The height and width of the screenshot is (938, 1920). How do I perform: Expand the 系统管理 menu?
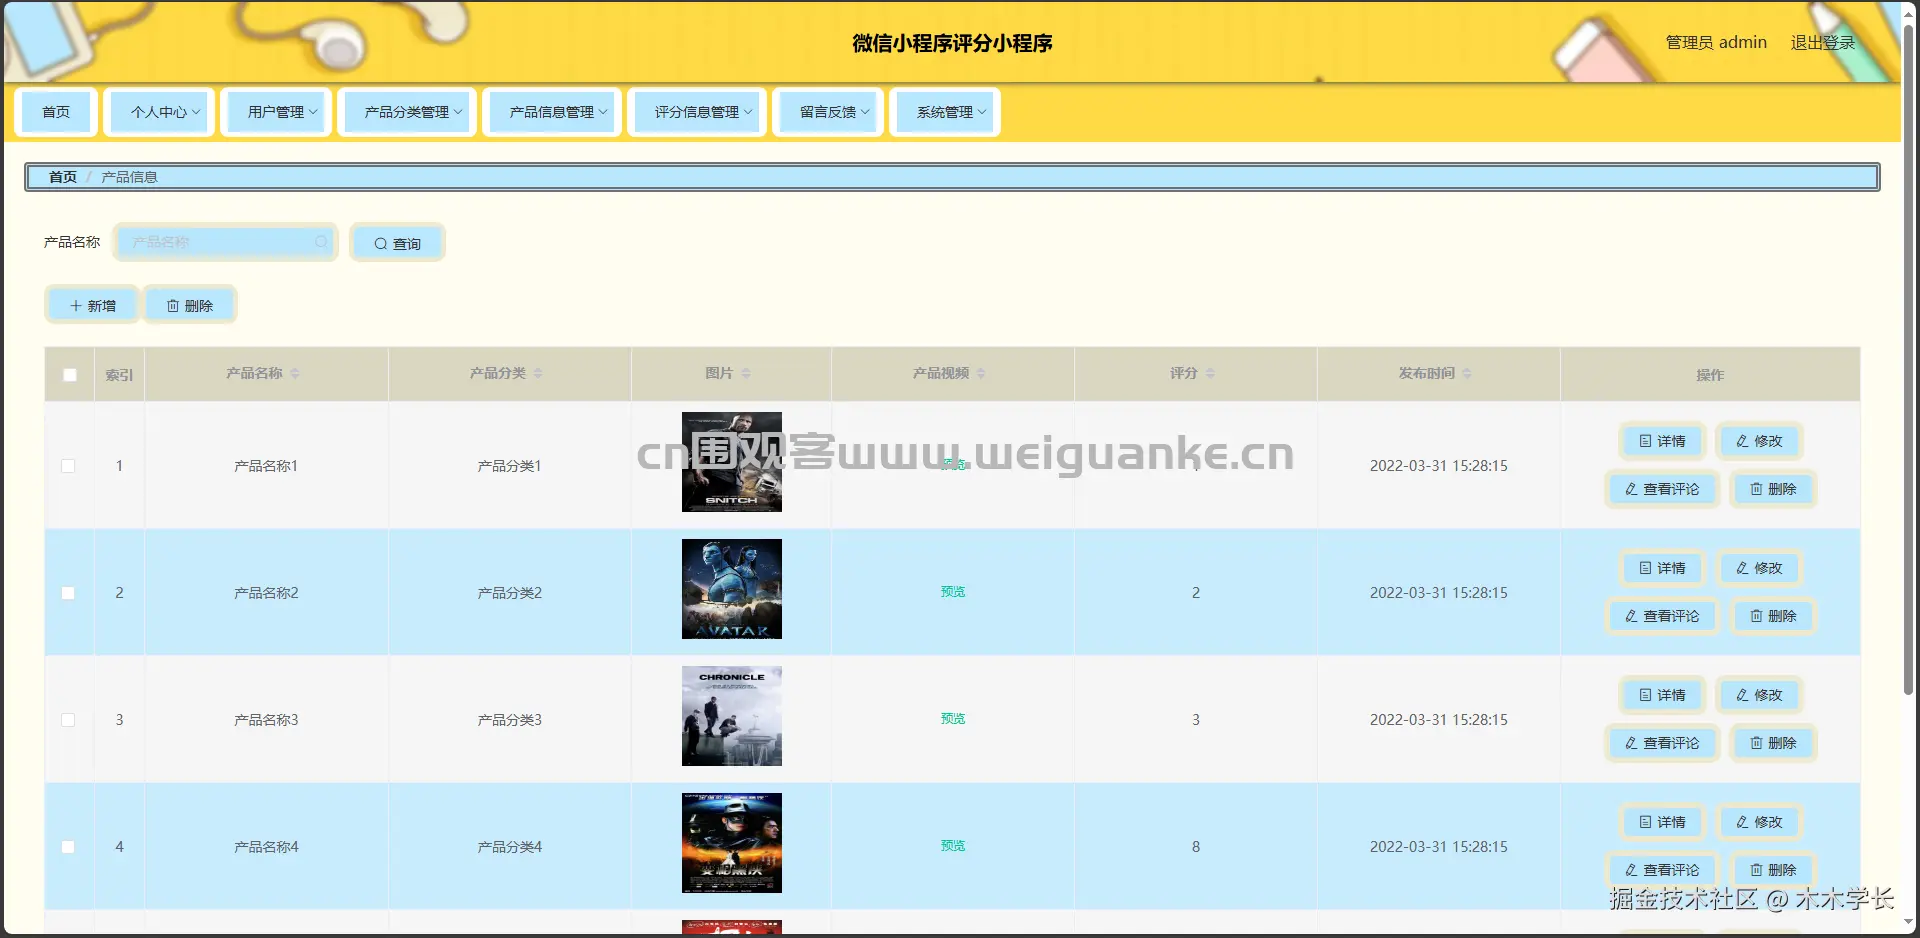945,112
